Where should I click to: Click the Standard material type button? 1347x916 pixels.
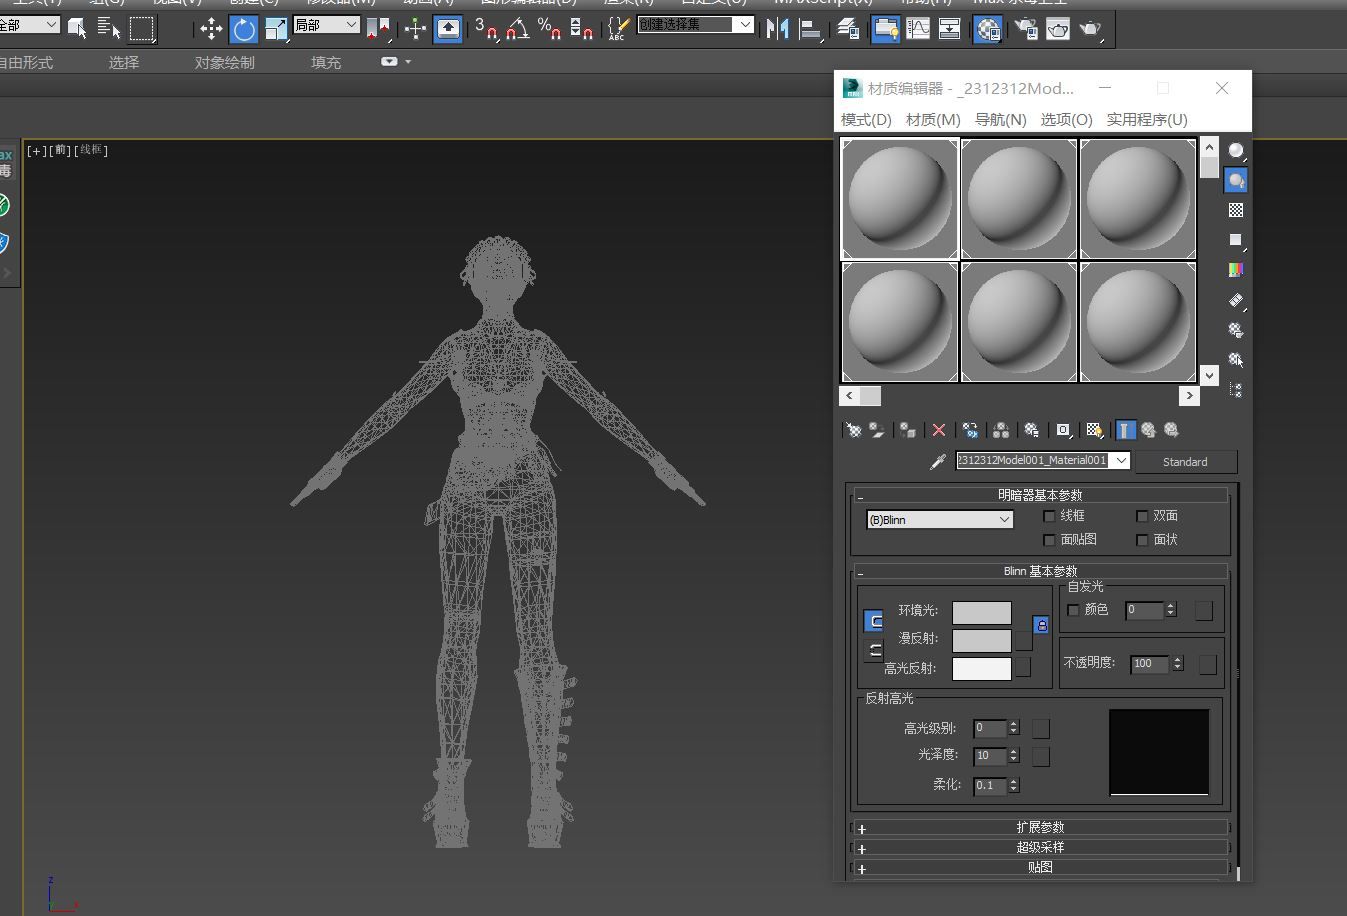(x=1185, y=462)
